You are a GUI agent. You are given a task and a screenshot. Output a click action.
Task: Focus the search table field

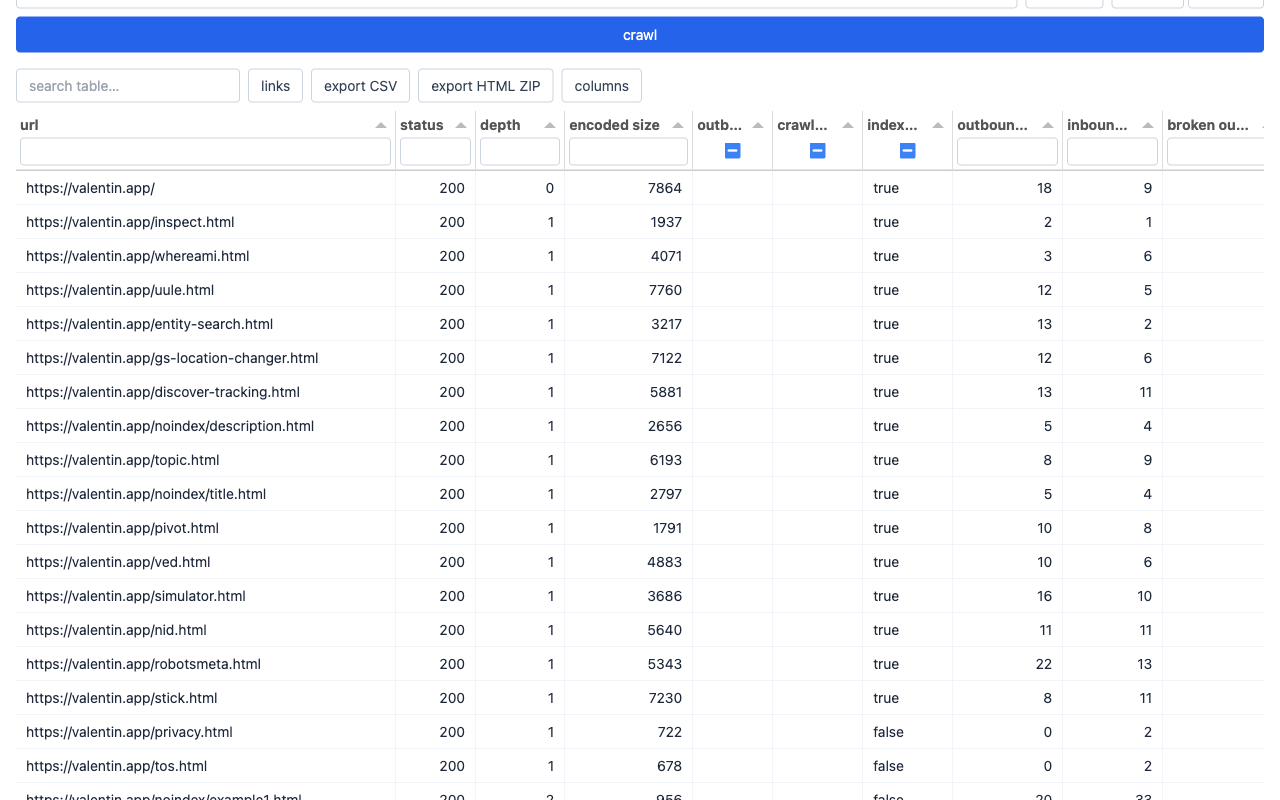(x=128, y=86)
